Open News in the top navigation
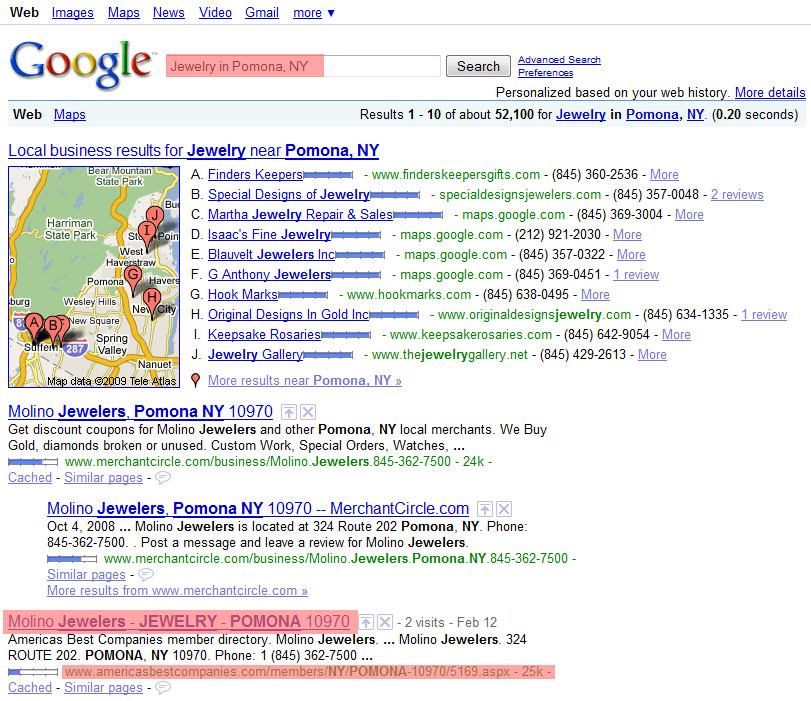 tap(169, 13)
